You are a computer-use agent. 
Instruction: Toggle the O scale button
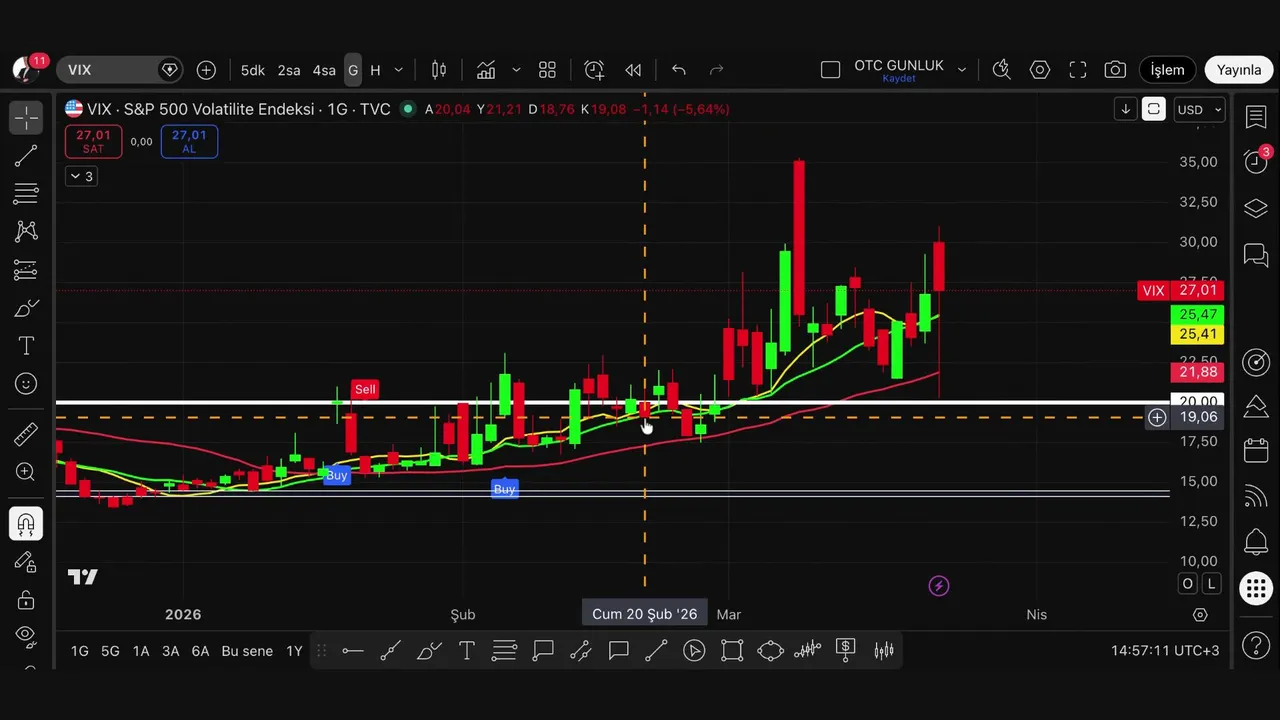pos(1188,584)
